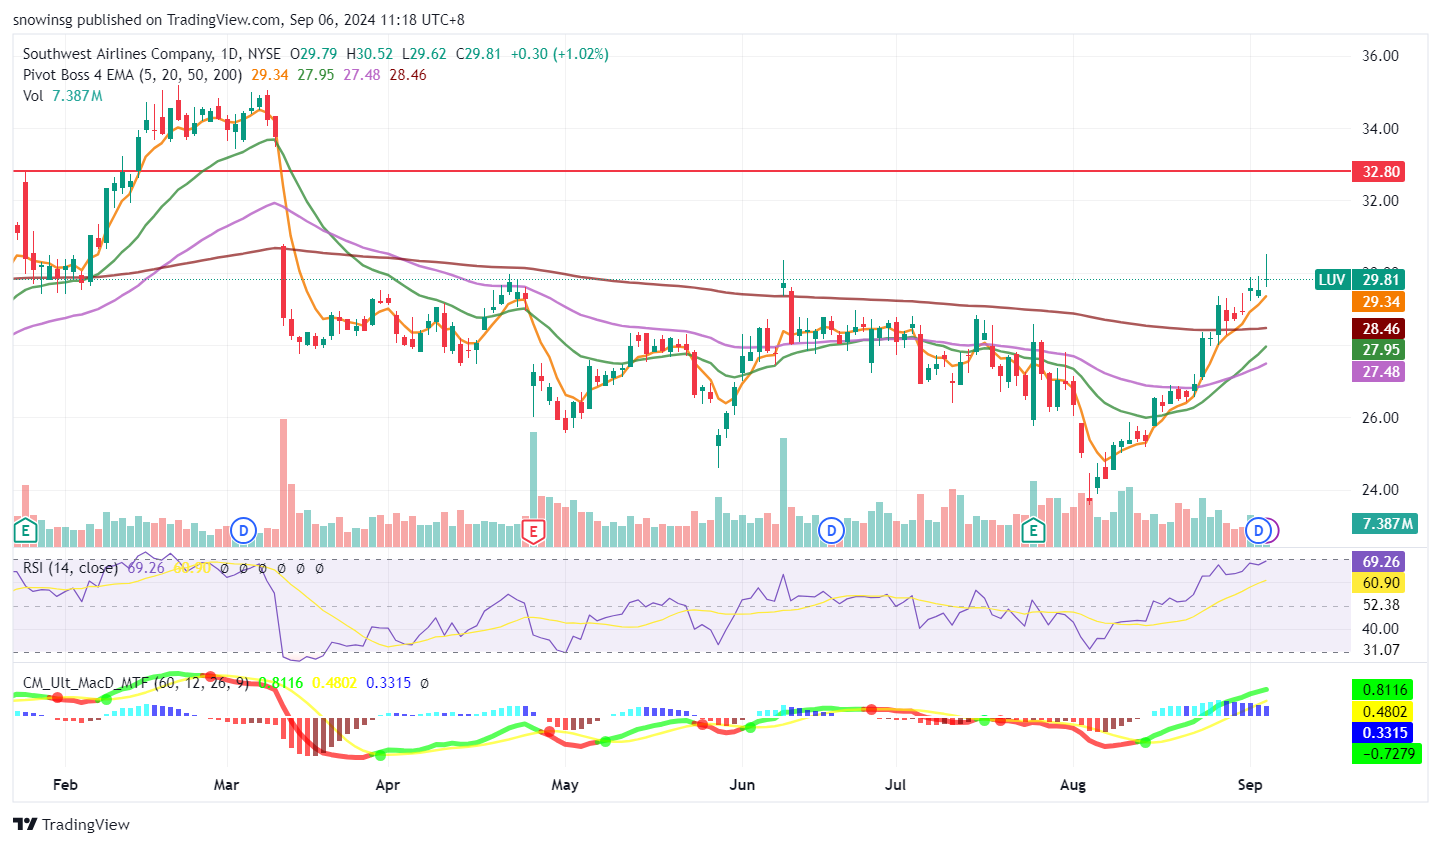Click the green LUV ticker tag on price axis
The width and height of the screenshot is (1441, 846).
(x=1332, y=280)
